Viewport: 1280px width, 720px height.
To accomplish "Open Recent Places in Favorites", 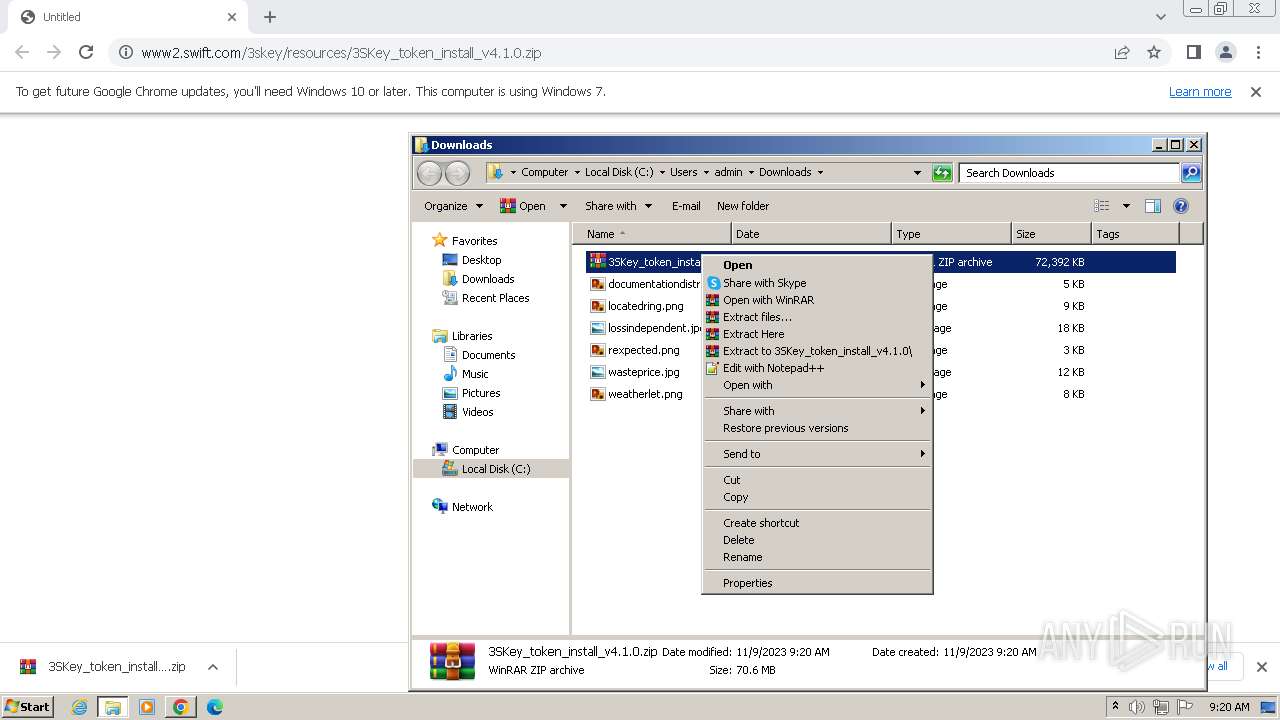I will coord(495,298).
